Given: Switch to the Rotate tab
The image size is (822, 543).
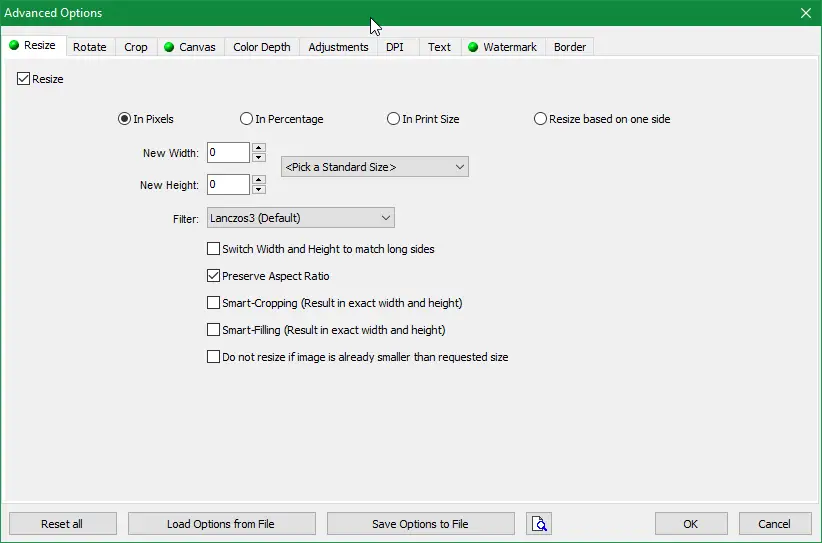Looking at the screenshot, I should [x=90, y=47].
